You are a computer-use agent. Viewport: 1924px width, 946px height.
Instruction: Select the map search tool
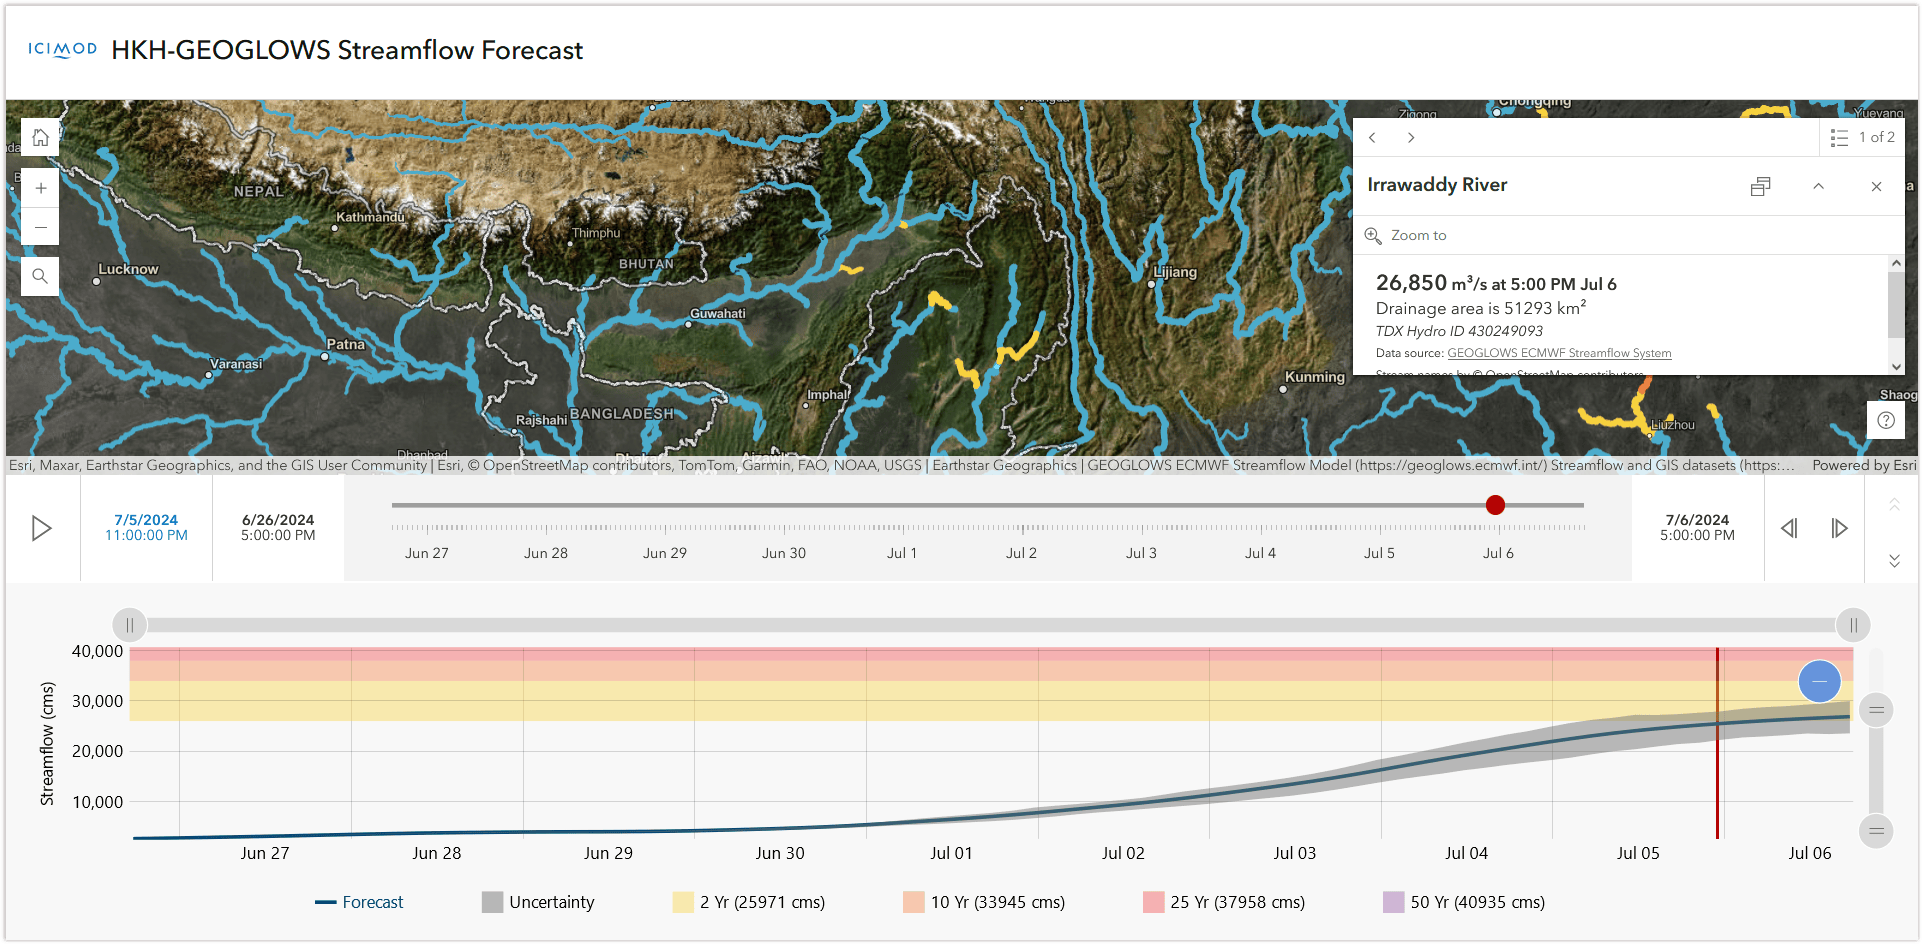[x=40, y=276]
